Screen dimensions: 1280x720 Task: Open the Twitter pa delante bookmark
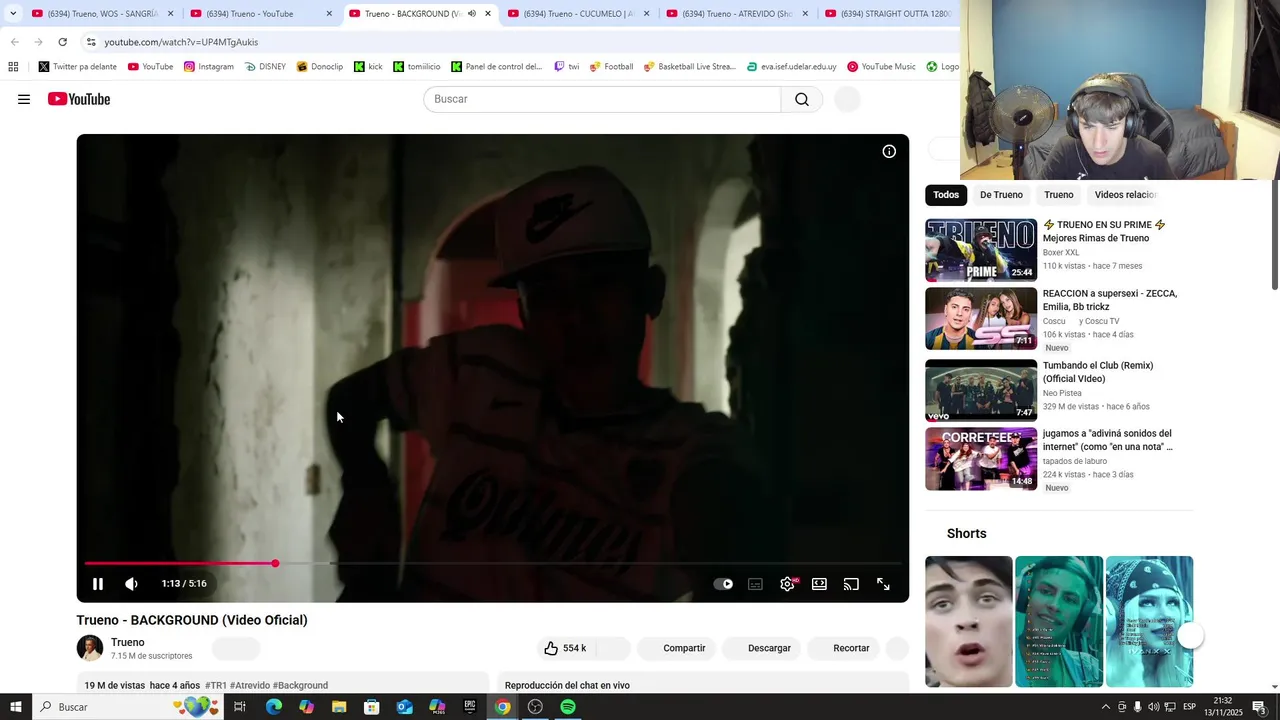[78, 67]
